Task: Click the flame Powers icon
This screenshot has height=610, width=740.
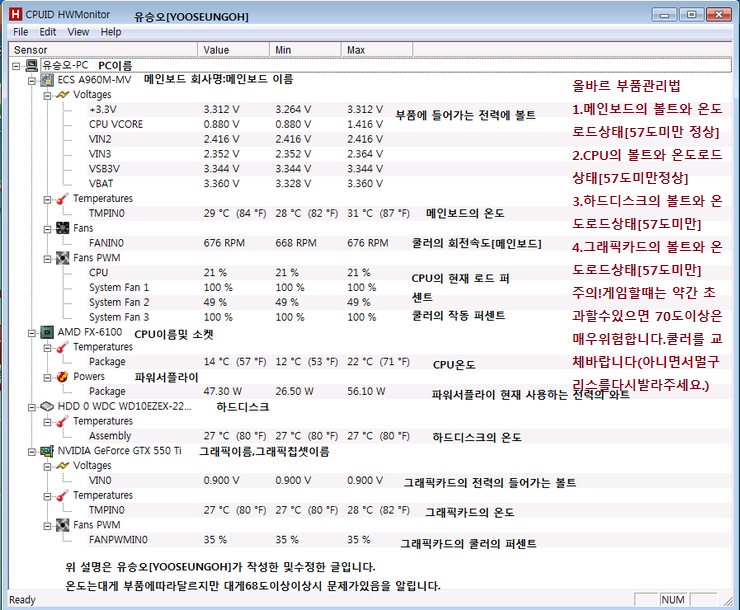Action: [62, 376]
